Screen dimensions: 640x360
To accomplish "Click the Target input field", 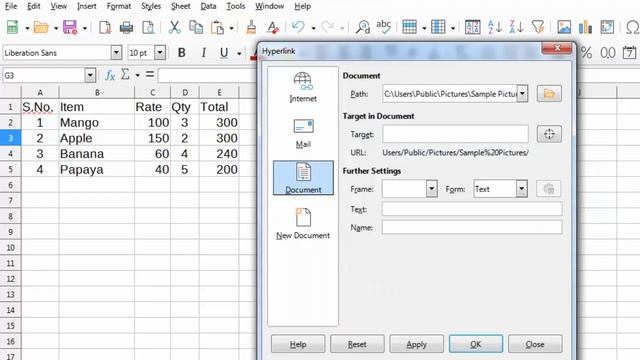I will click(x=455, y=134).
